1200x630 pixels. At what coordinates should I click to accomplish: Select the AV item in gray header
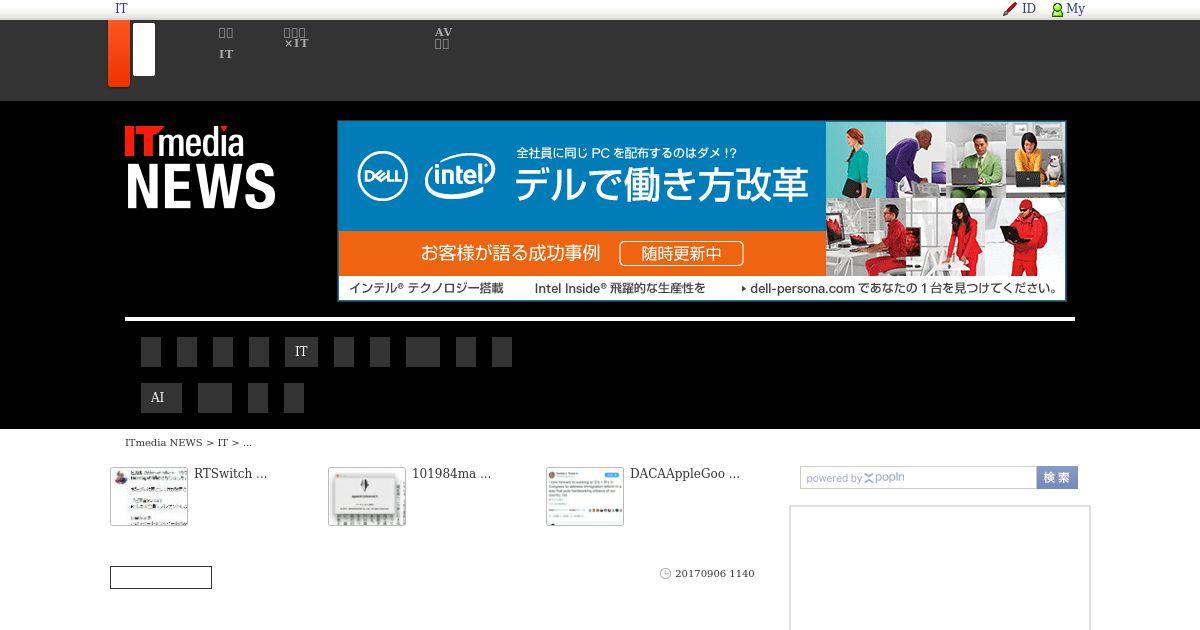[443, 38]
